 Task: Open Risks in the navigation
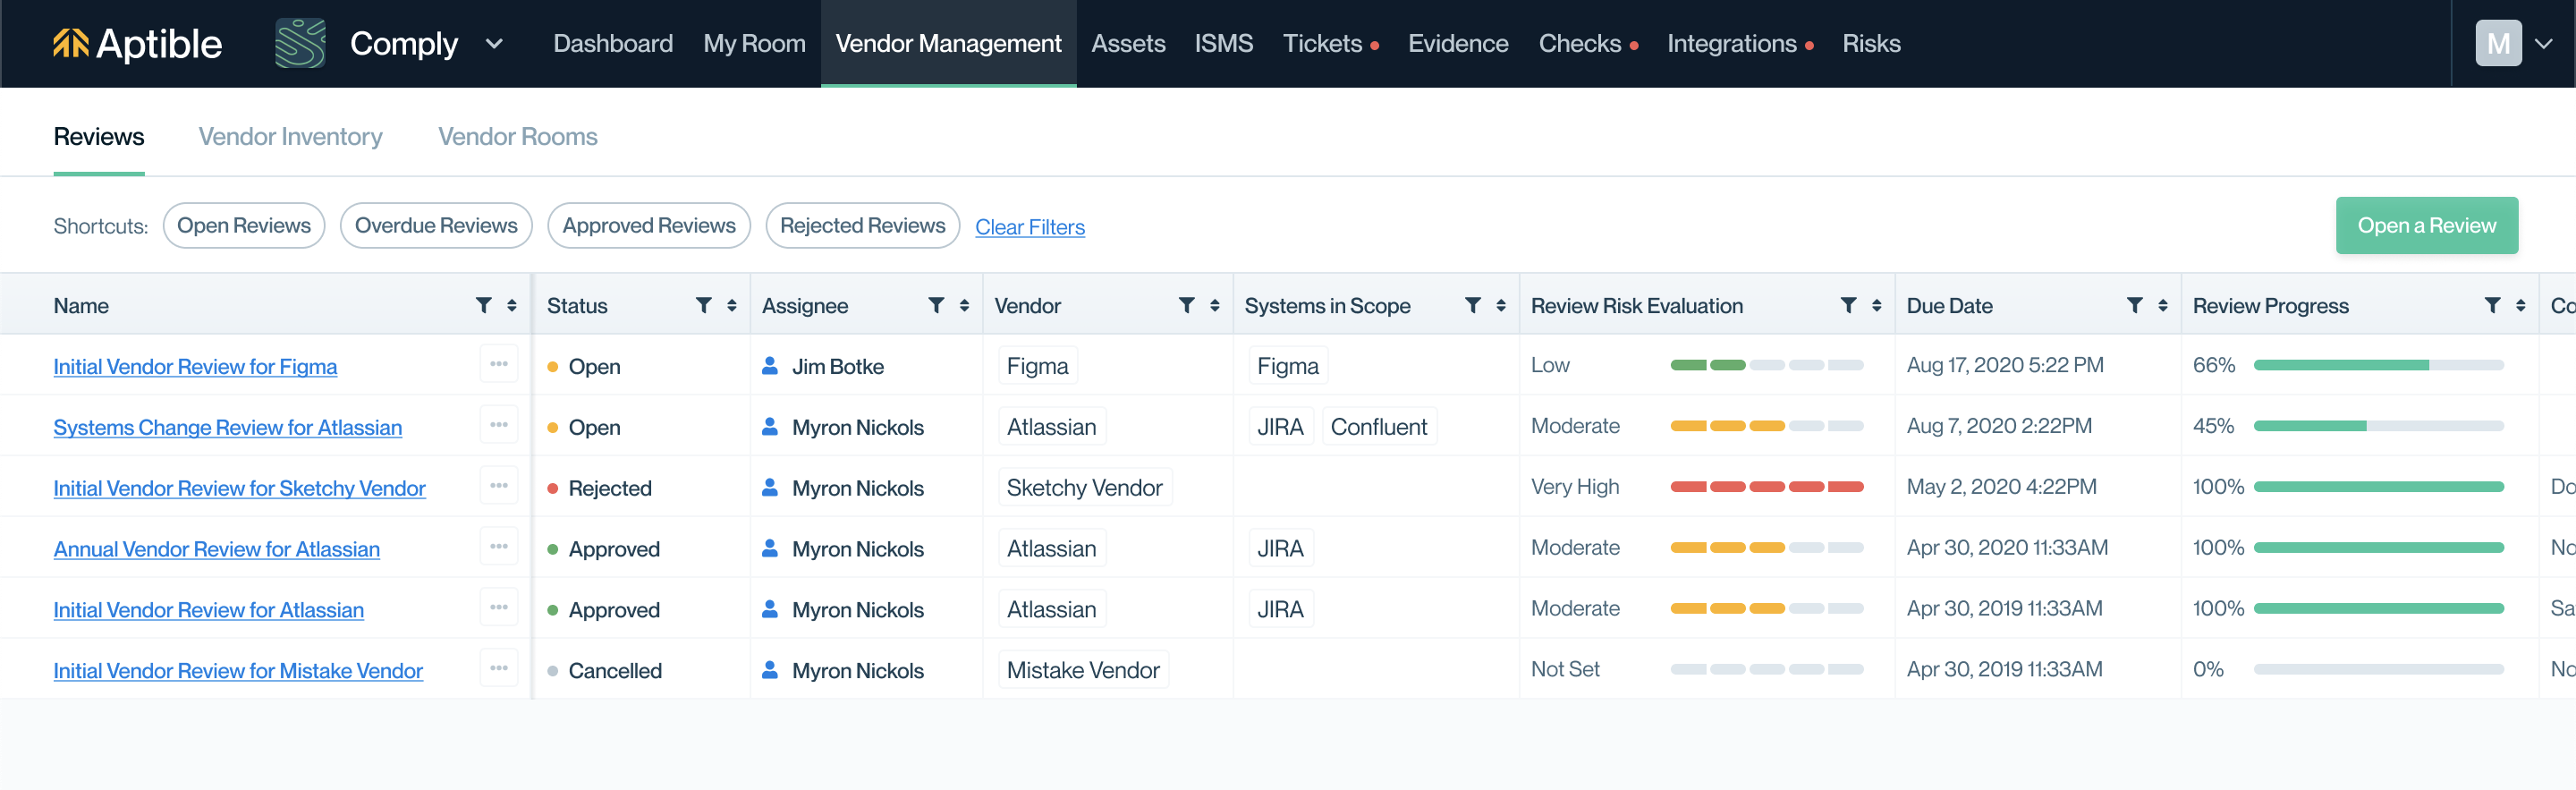point(1871,44)
